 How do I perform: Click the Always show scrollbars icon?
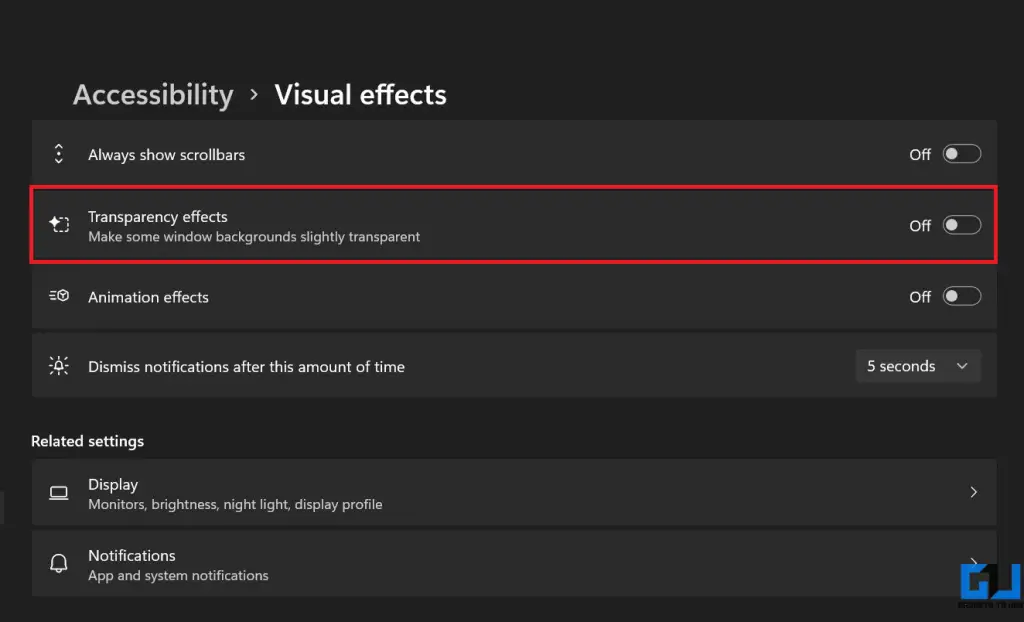pyautogui.click(x=58, y=154)
